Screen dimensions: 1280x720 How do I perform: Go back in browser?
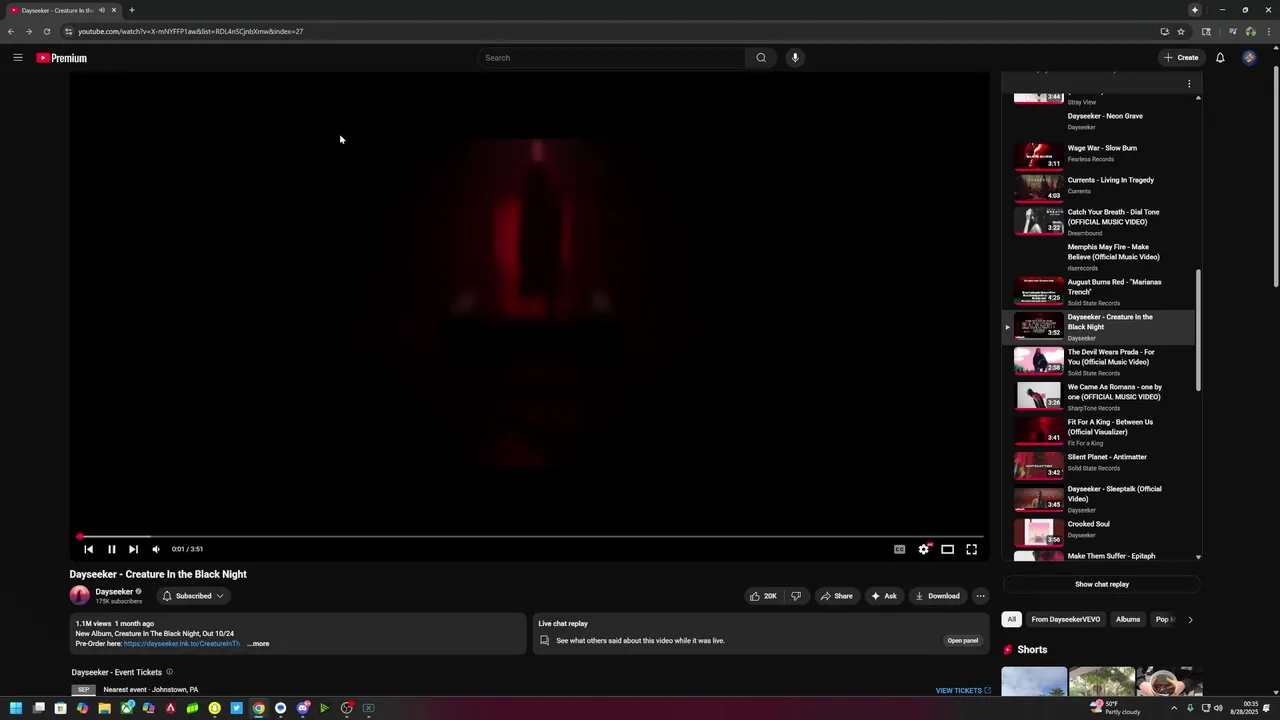(11, 31)
